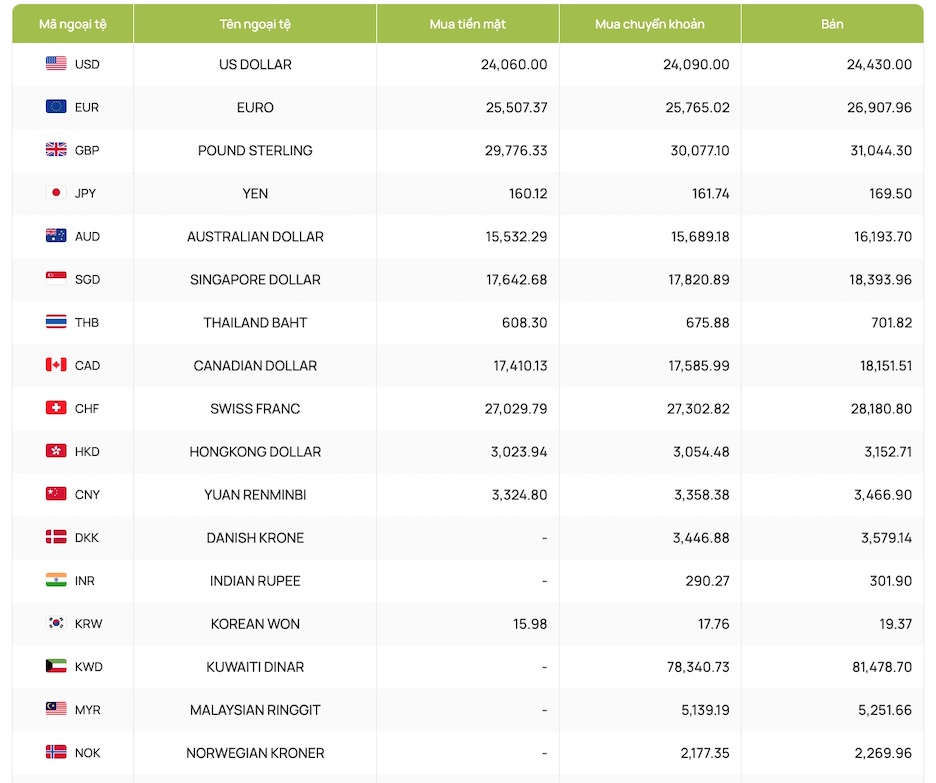
Task: Click the USD selling rate 24,430.00
Action: (879, 64)
